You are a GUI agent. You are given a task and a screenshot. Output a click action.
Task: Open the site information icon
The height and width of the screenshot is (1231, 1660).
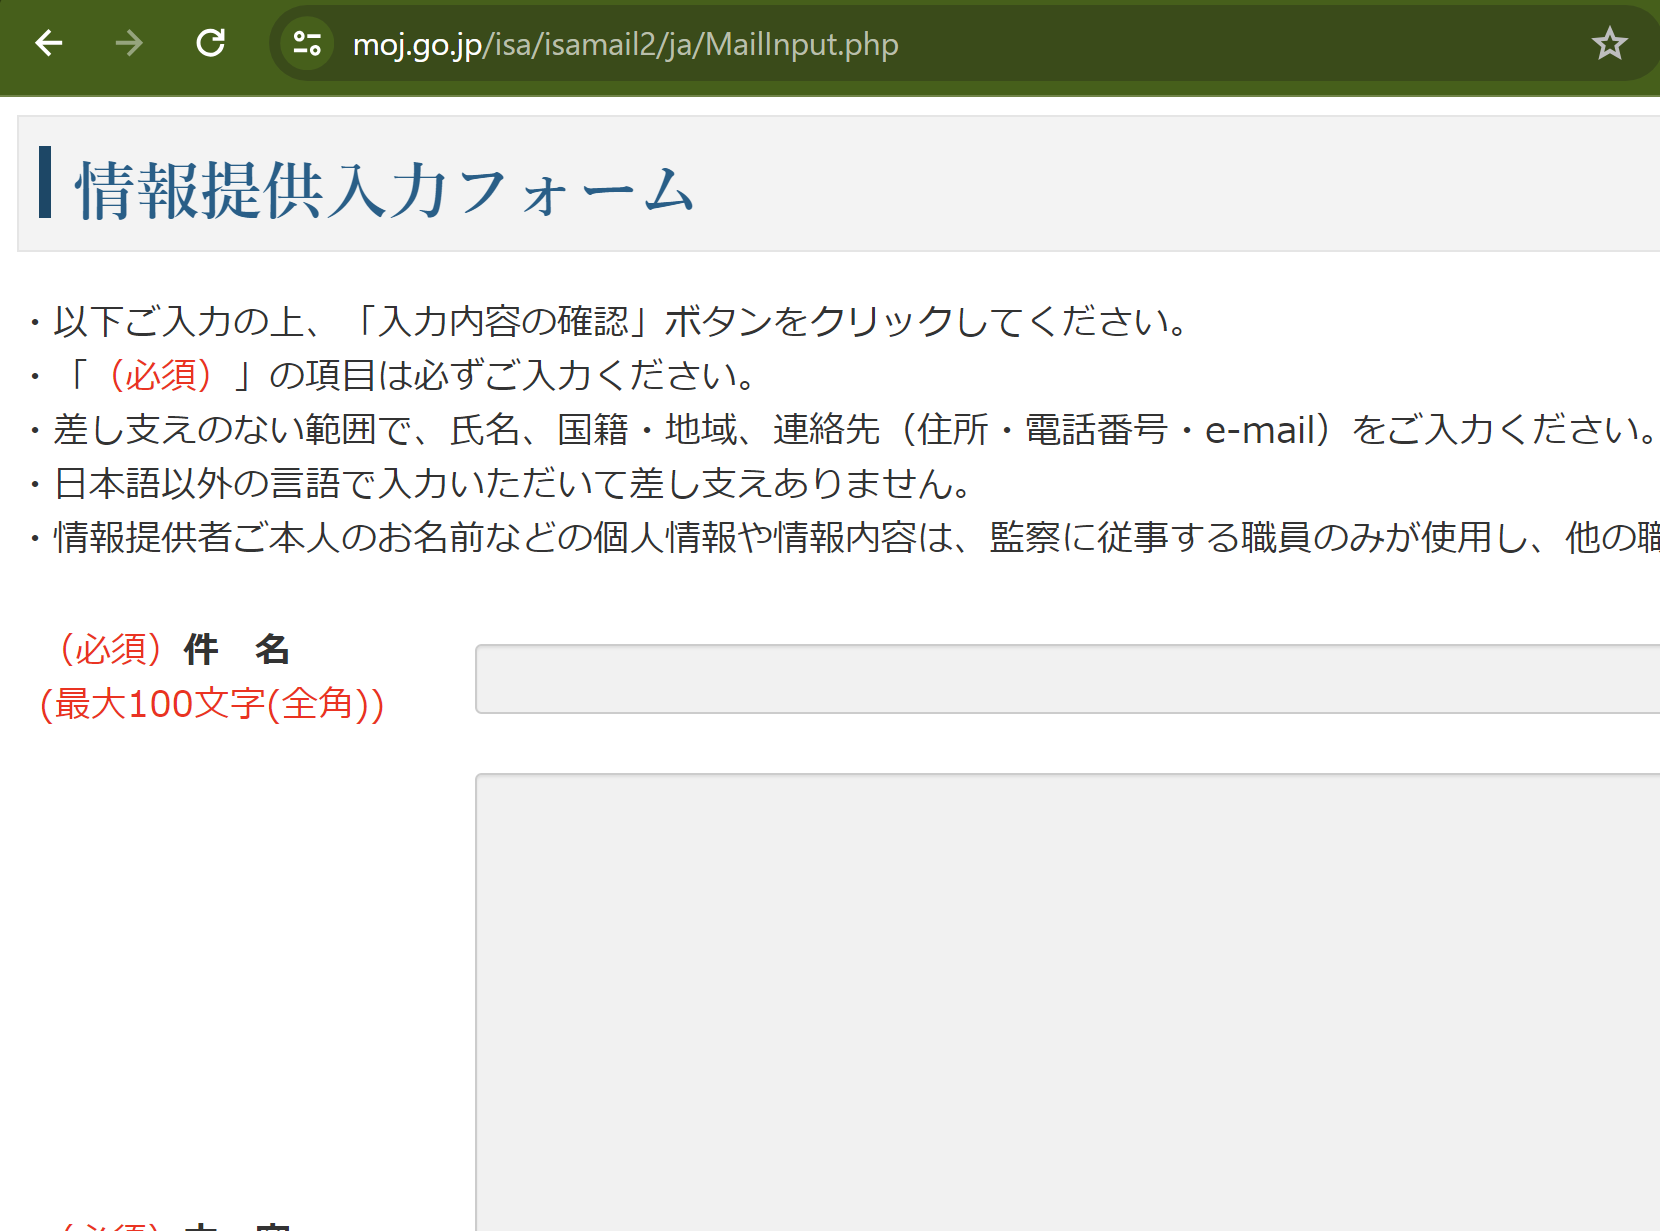coord(307,44)
